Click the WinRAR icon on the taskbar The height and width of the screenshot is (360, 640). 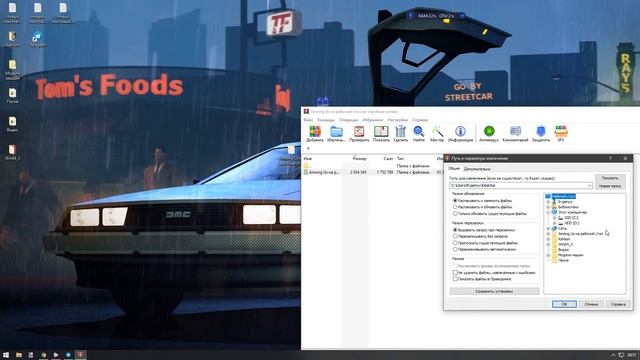click(81, 355)
